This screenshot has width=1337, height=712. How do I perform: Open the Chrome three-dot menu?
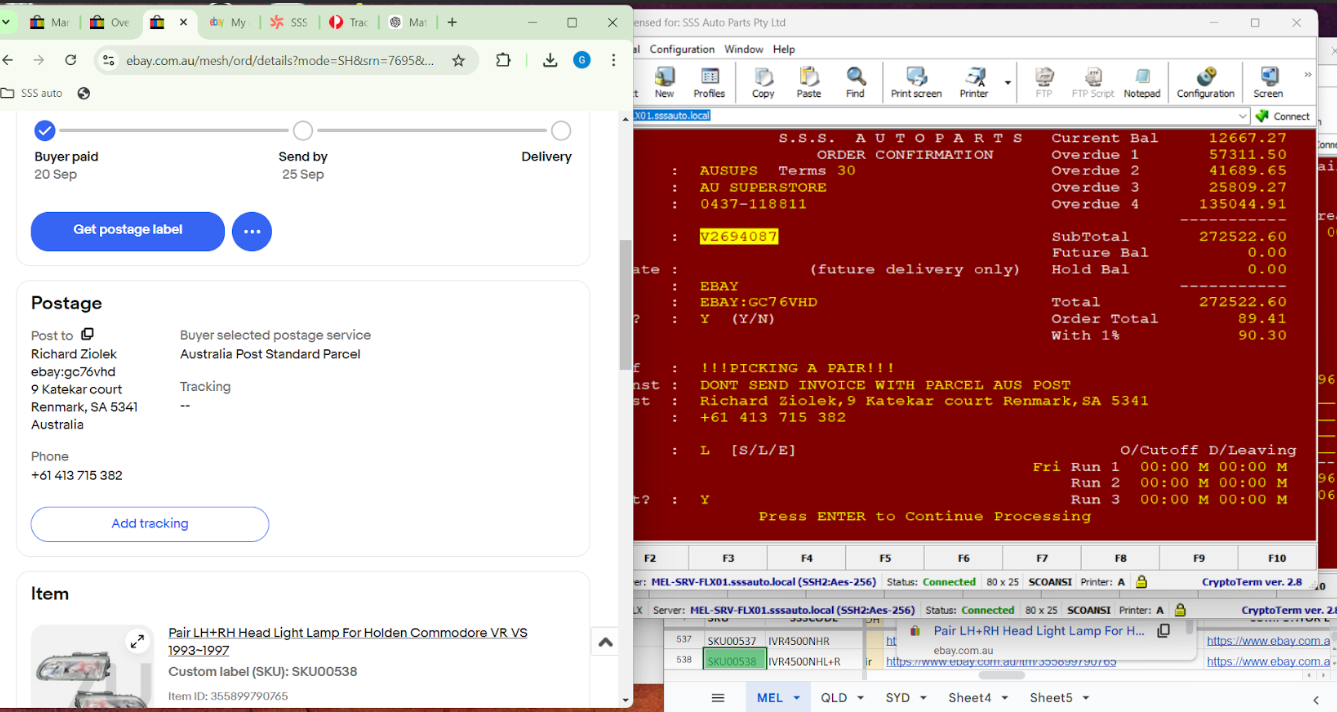click(613, 60)
